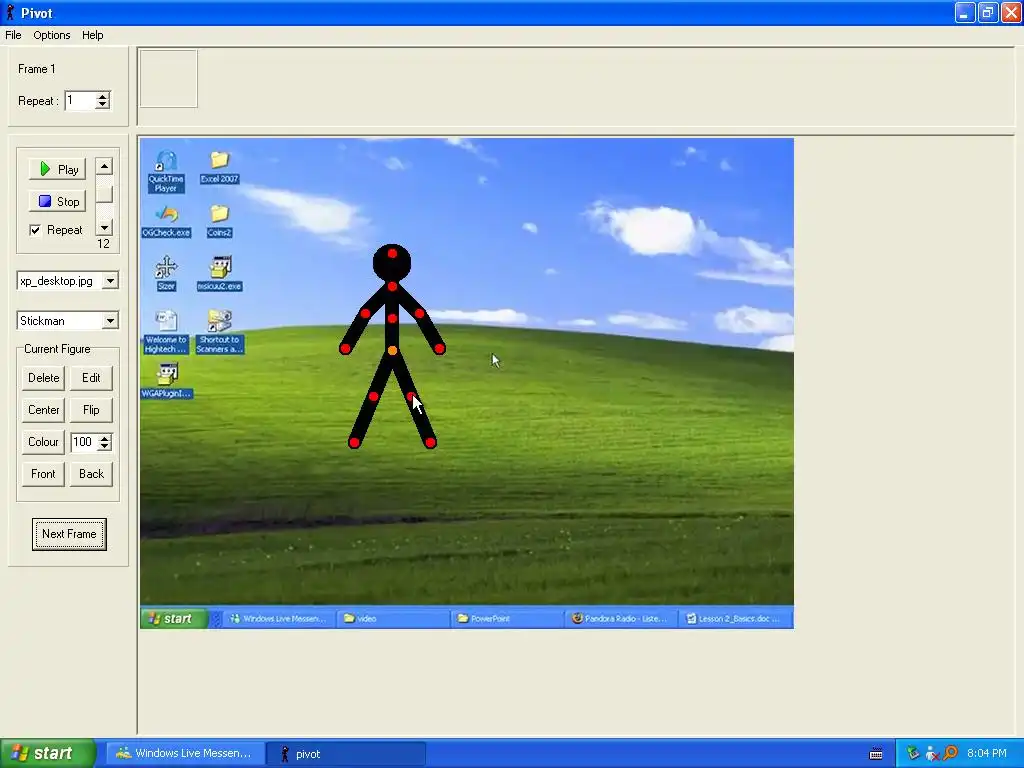1024x768 pixels.
Task: Click the speed scrollbar down arrow
Action: coord(104,227)
